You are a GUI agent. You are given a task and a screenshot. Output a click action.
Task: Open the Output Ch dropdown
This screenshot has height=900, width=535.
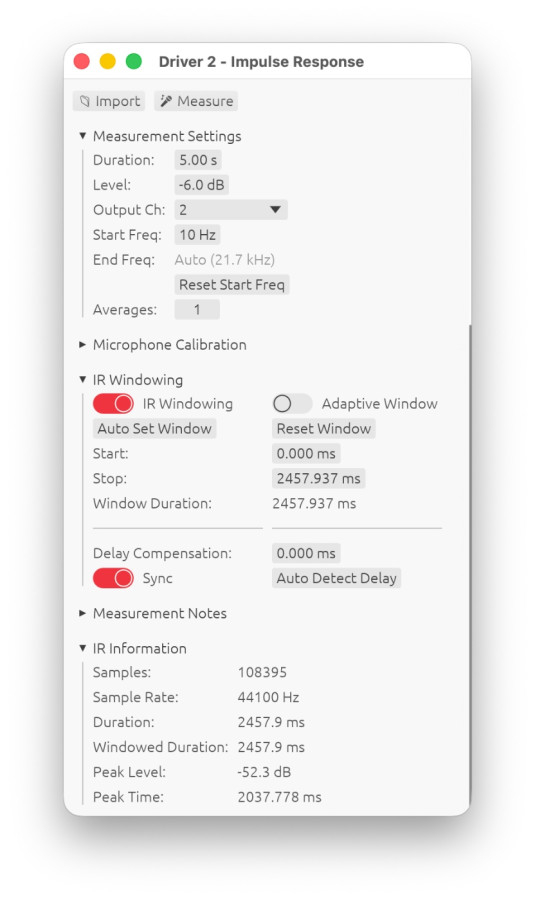tap(231, 210)
